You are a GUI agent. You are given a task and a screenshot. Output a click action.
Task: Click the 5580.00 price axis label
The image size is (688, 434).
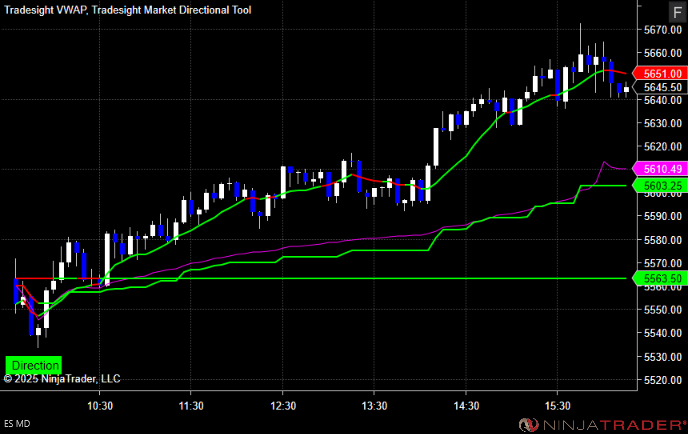(663, 240)
